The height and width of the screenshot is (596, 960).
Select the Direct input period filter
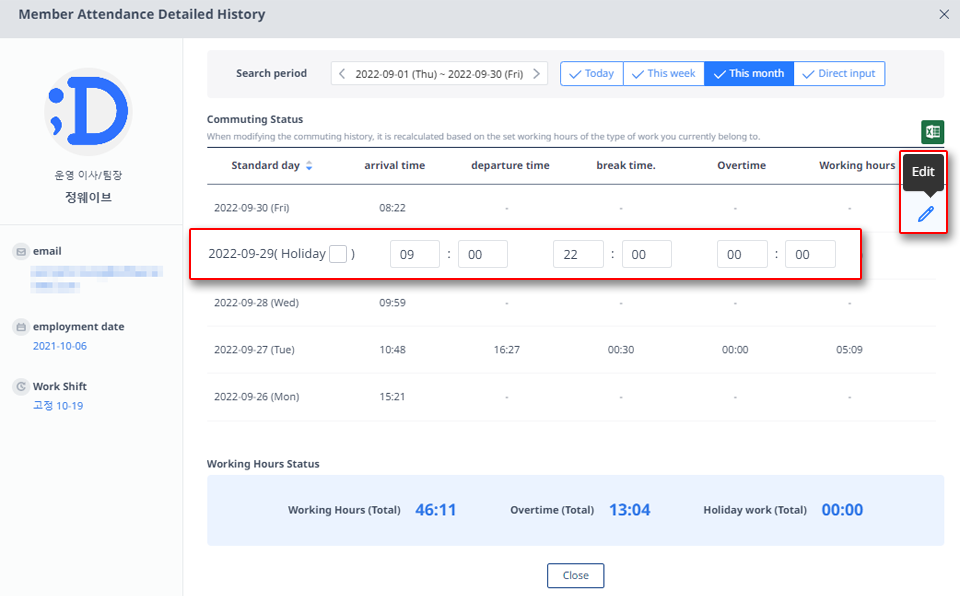click(839, 74)
